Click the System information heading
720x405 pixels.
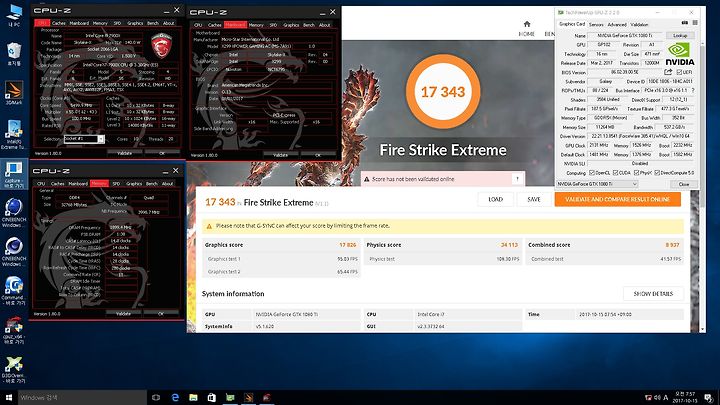point(233,294)
